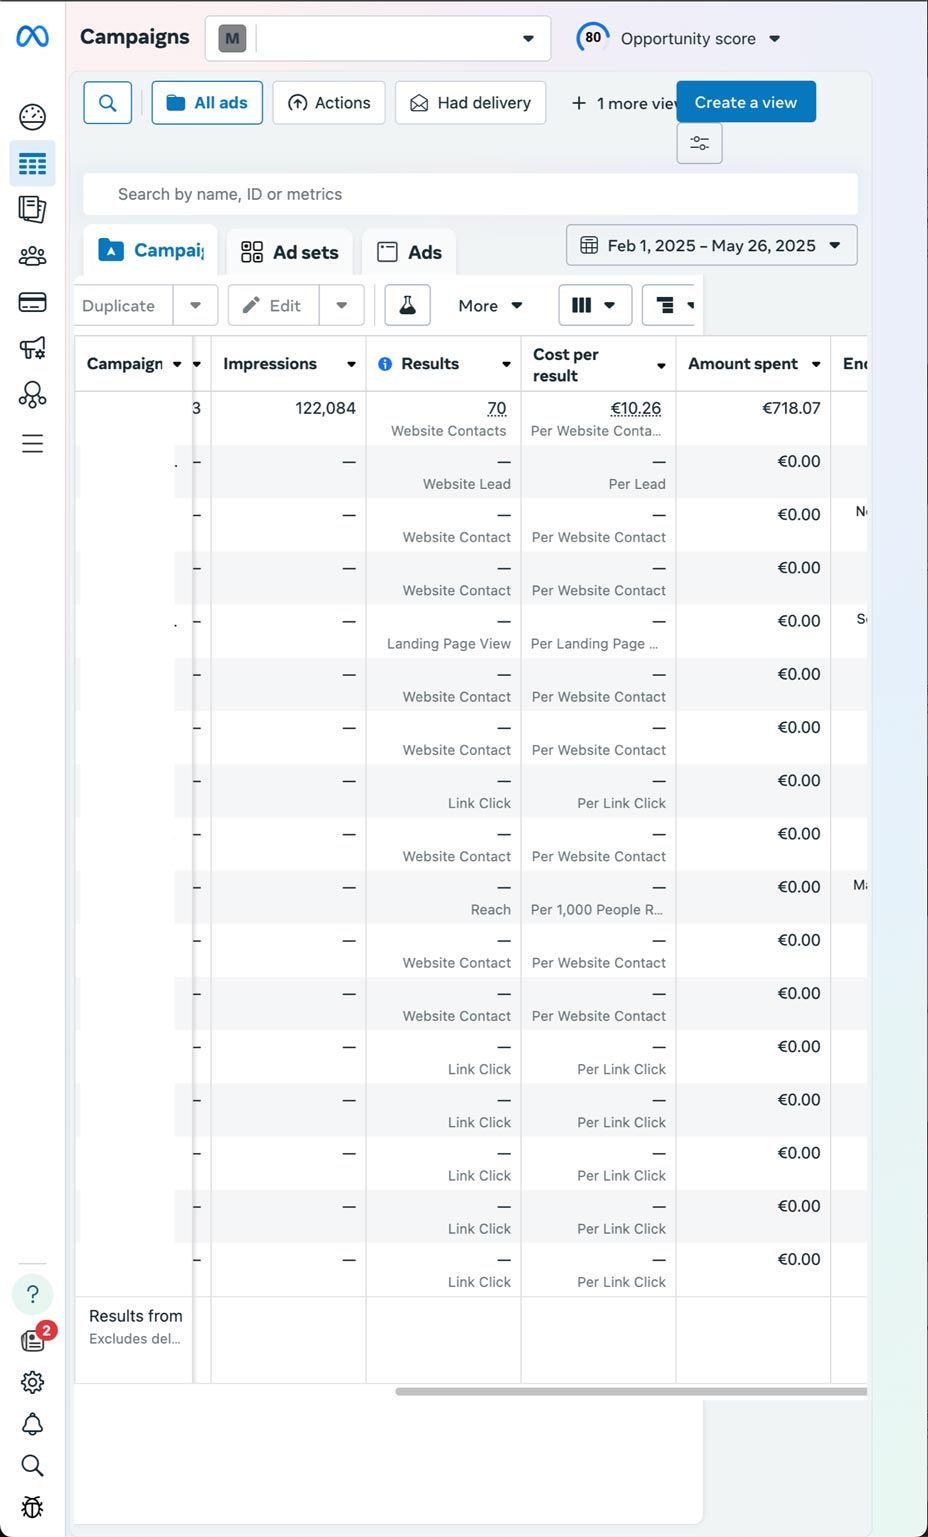
Task: Click the sidebar search magnifier icon
Action: point(32,1466)
